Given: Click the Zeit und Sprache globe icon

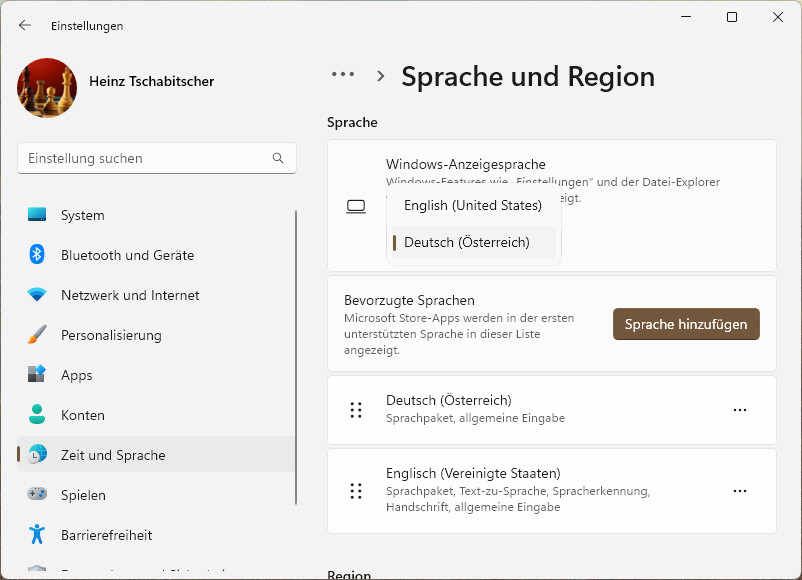Looking at the screenshot, I should [x=37, y=454].
